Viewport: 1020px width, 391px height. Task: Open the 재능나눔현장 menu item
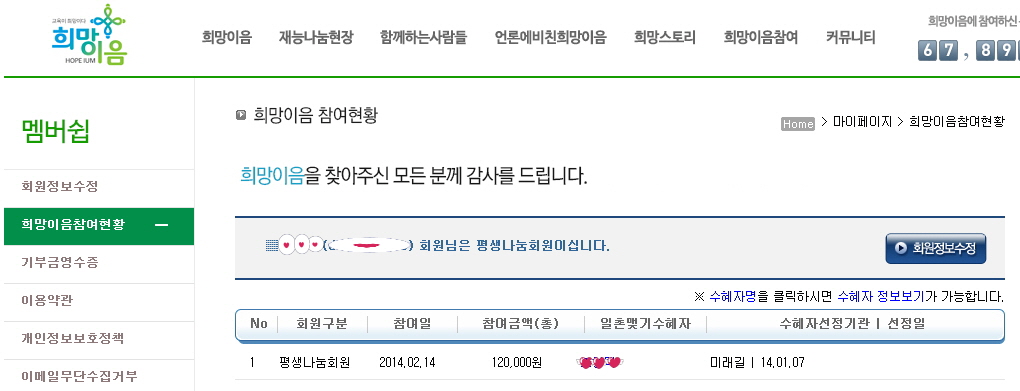[315, 37]
